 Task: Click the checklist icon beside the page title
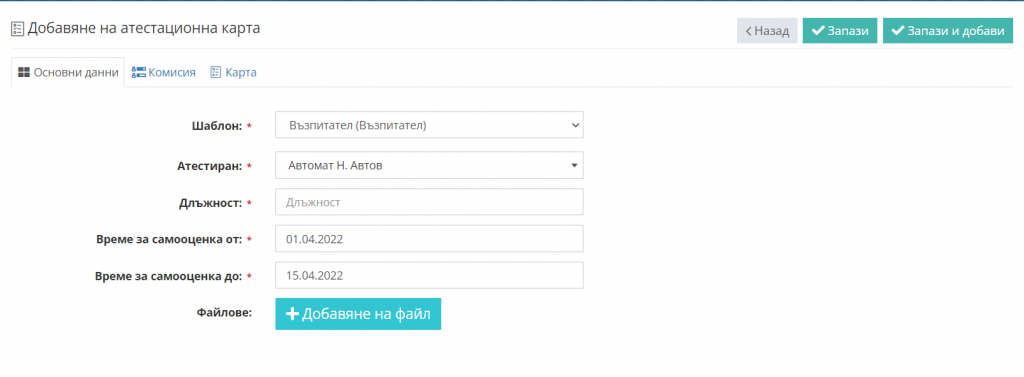pos(18,29)
